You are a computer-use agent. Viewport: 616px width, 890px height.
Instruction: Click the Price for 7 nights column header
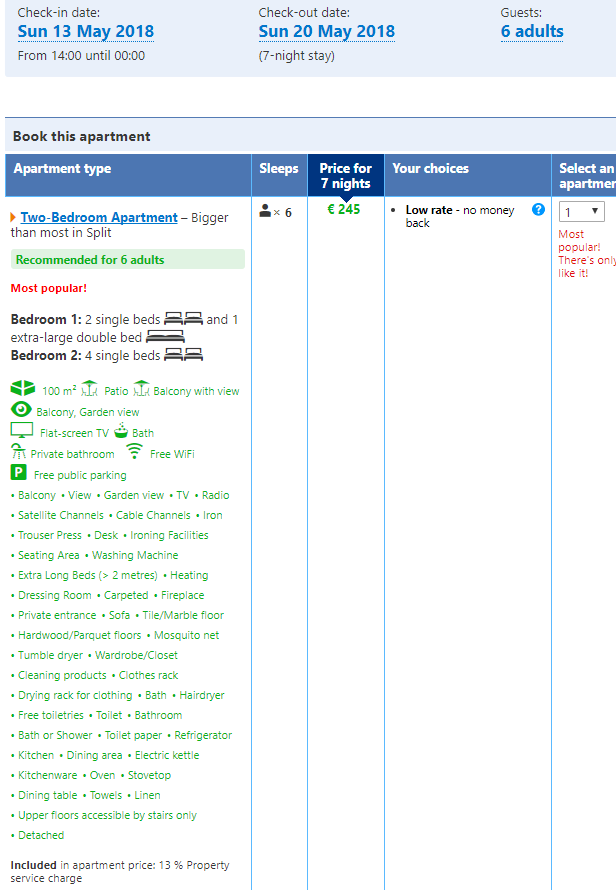click(x=345, y=175)
